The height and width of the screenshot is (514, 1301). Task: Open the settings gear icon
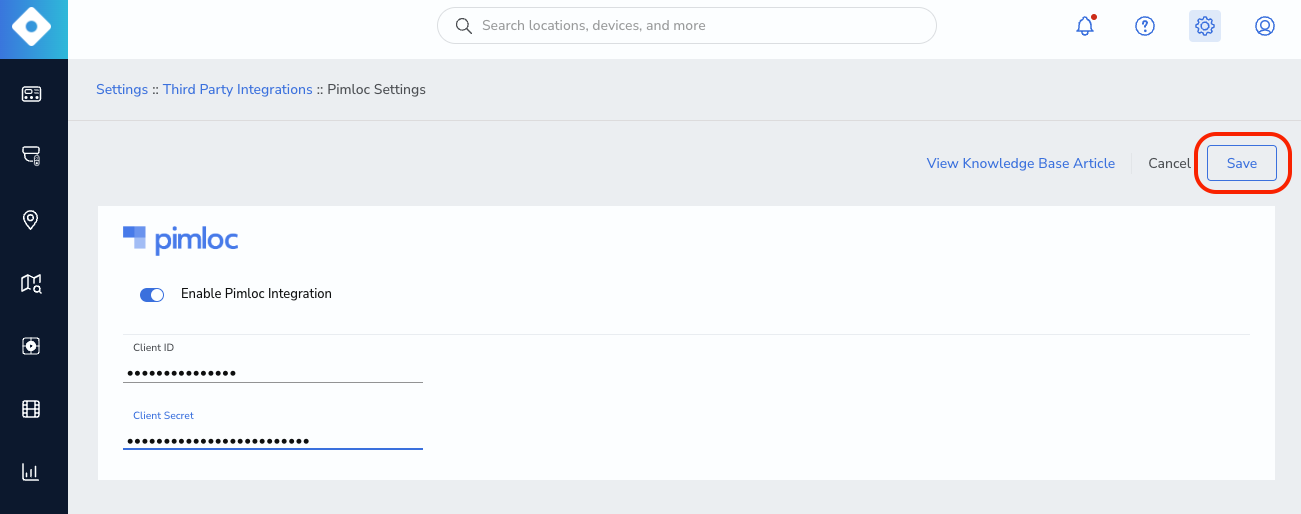[x=1205, y=26]
